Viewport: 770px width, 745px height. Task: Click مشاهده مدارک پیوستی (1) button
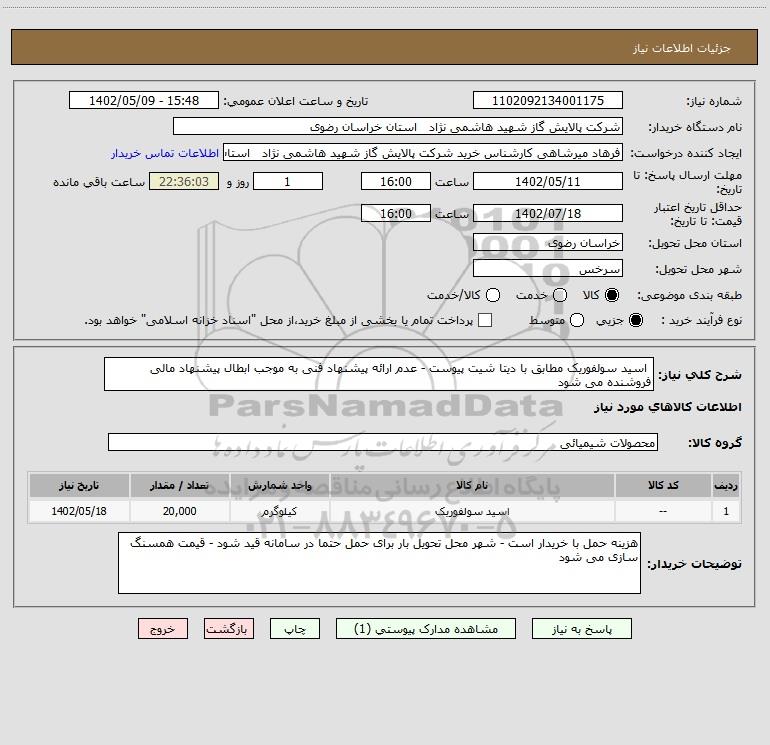[426, 629]
